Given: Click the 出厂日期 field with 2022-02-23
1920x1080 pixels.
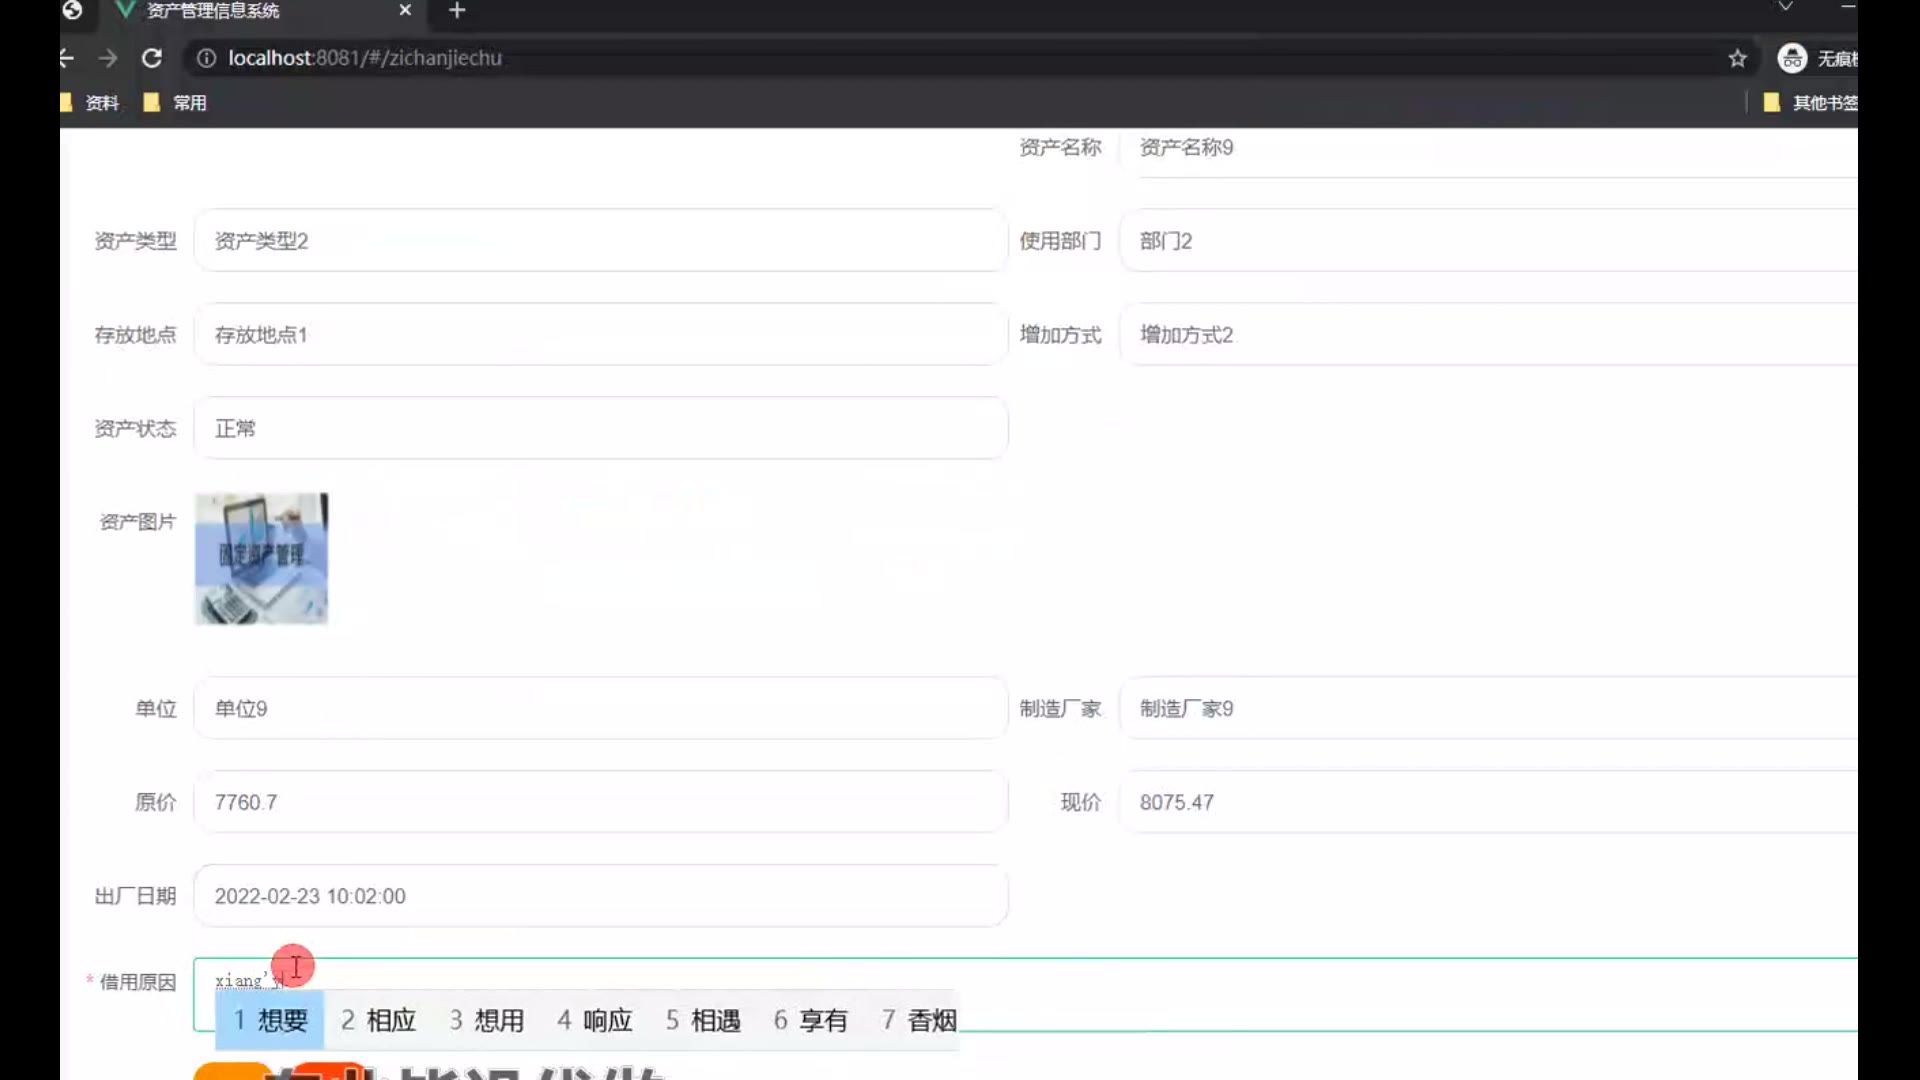Looking at the screenshot, I should click(601, 896).
